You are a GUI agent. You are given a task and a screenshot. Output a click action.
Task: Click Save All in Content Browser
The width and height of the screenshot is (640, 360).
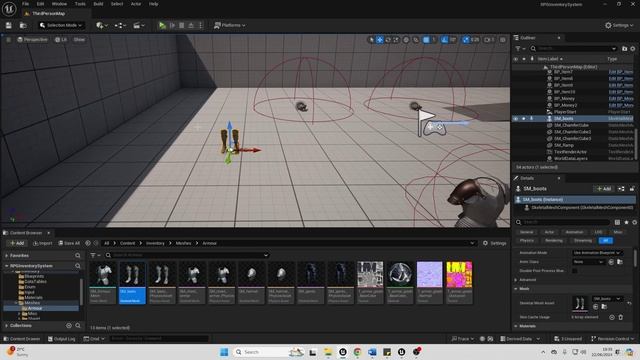[69, 243]
